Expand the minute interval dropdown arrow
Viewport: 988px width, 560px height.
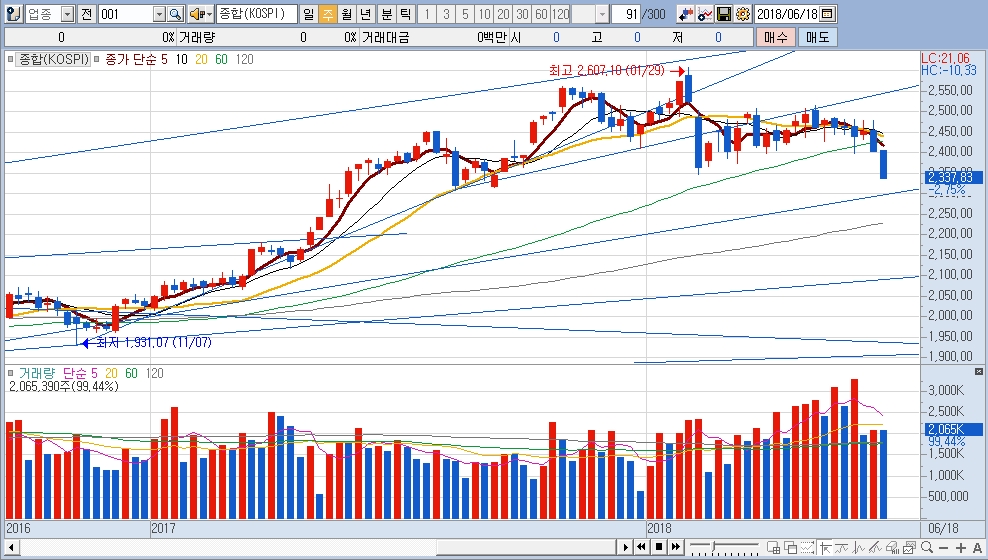point(601,14)
